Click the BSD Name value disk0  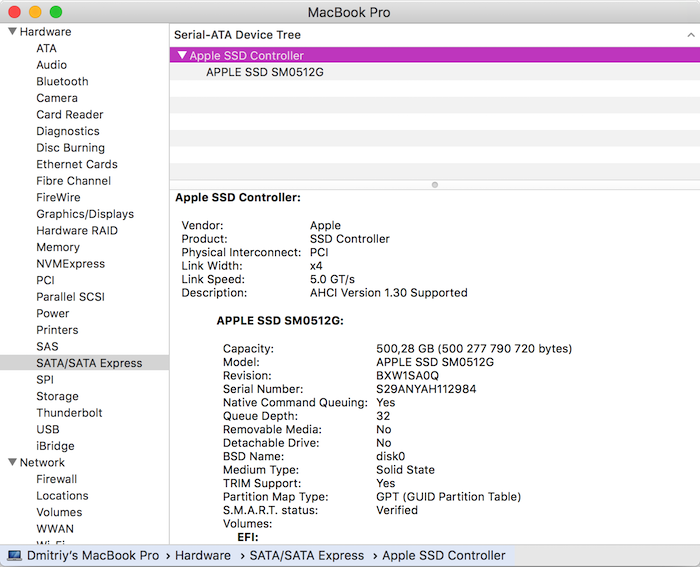click(x=390, y=456)
